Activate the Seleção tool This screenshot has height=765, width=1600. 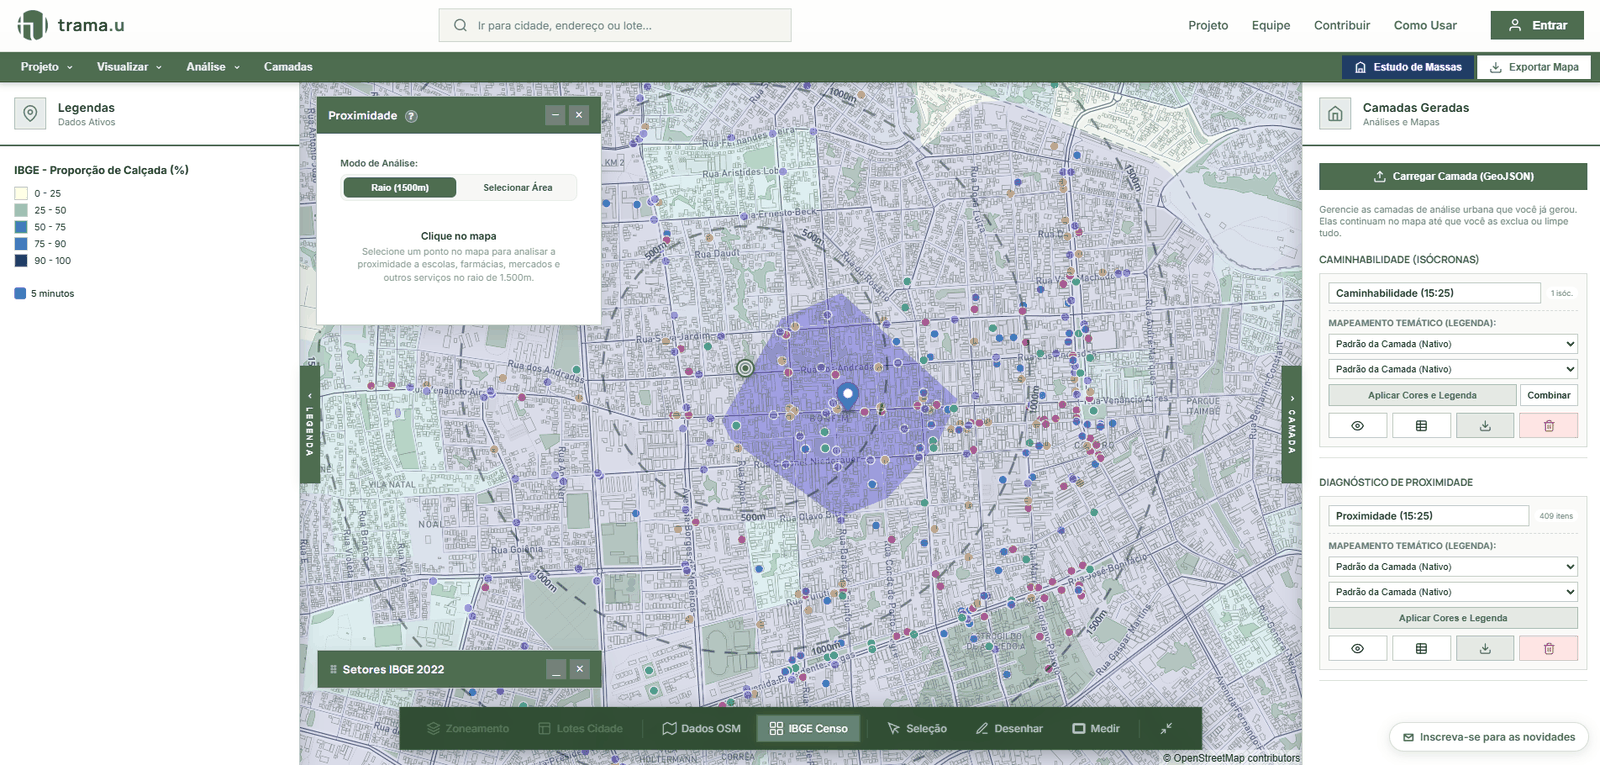pyautogui.click(x=917, y=729)
